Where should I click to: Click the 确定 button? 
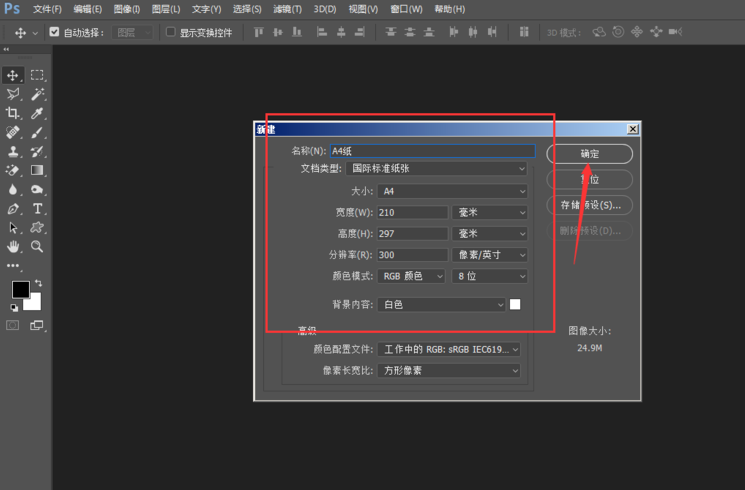(590, 154)
